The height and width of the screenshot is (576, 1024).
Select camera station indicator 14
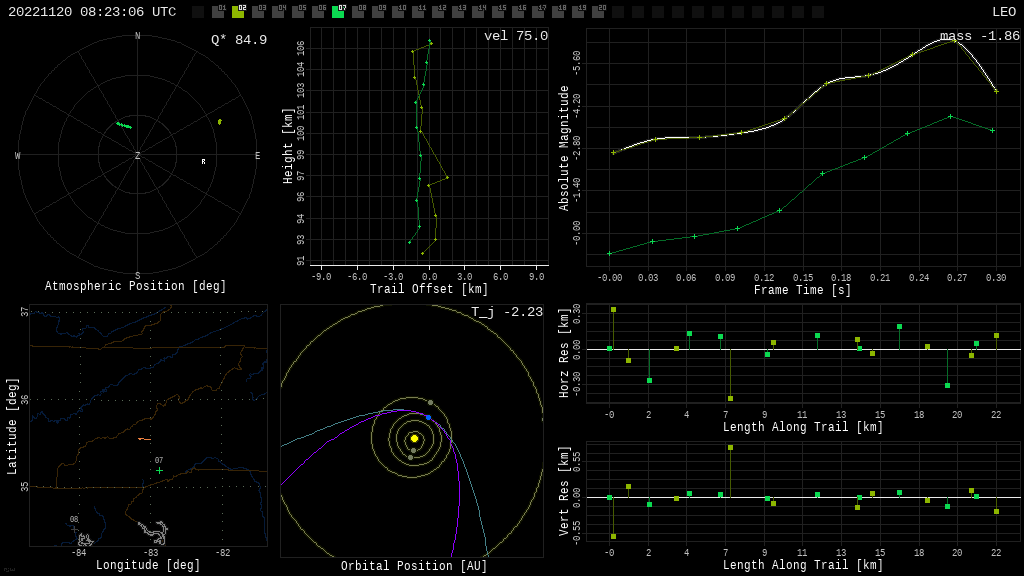pyautogui.click(x=478, y=12)
